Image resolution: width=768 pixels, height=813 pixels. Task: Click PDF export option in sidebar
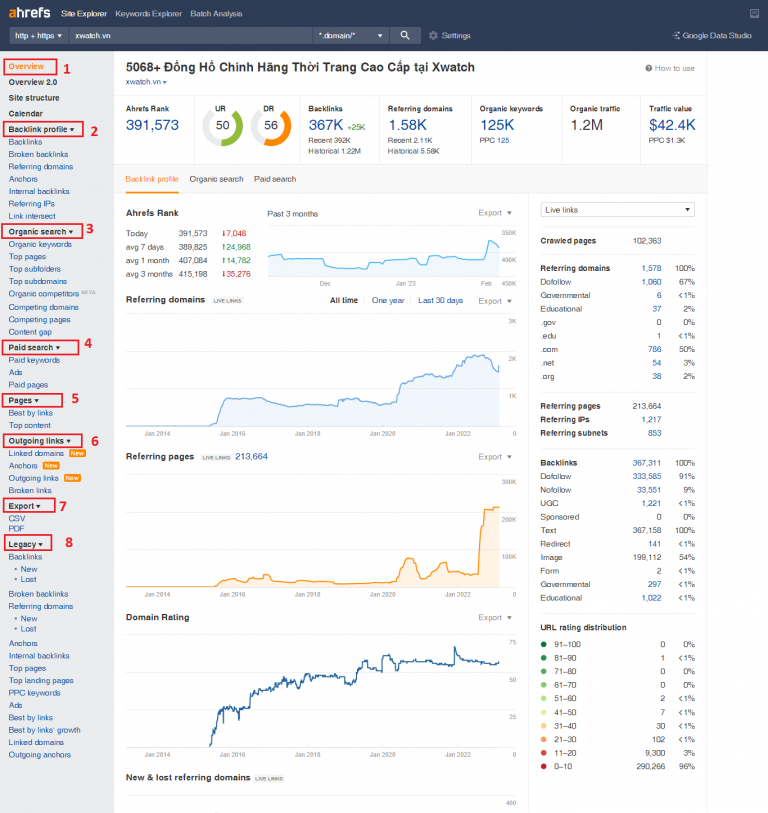[x=16, y=529]
